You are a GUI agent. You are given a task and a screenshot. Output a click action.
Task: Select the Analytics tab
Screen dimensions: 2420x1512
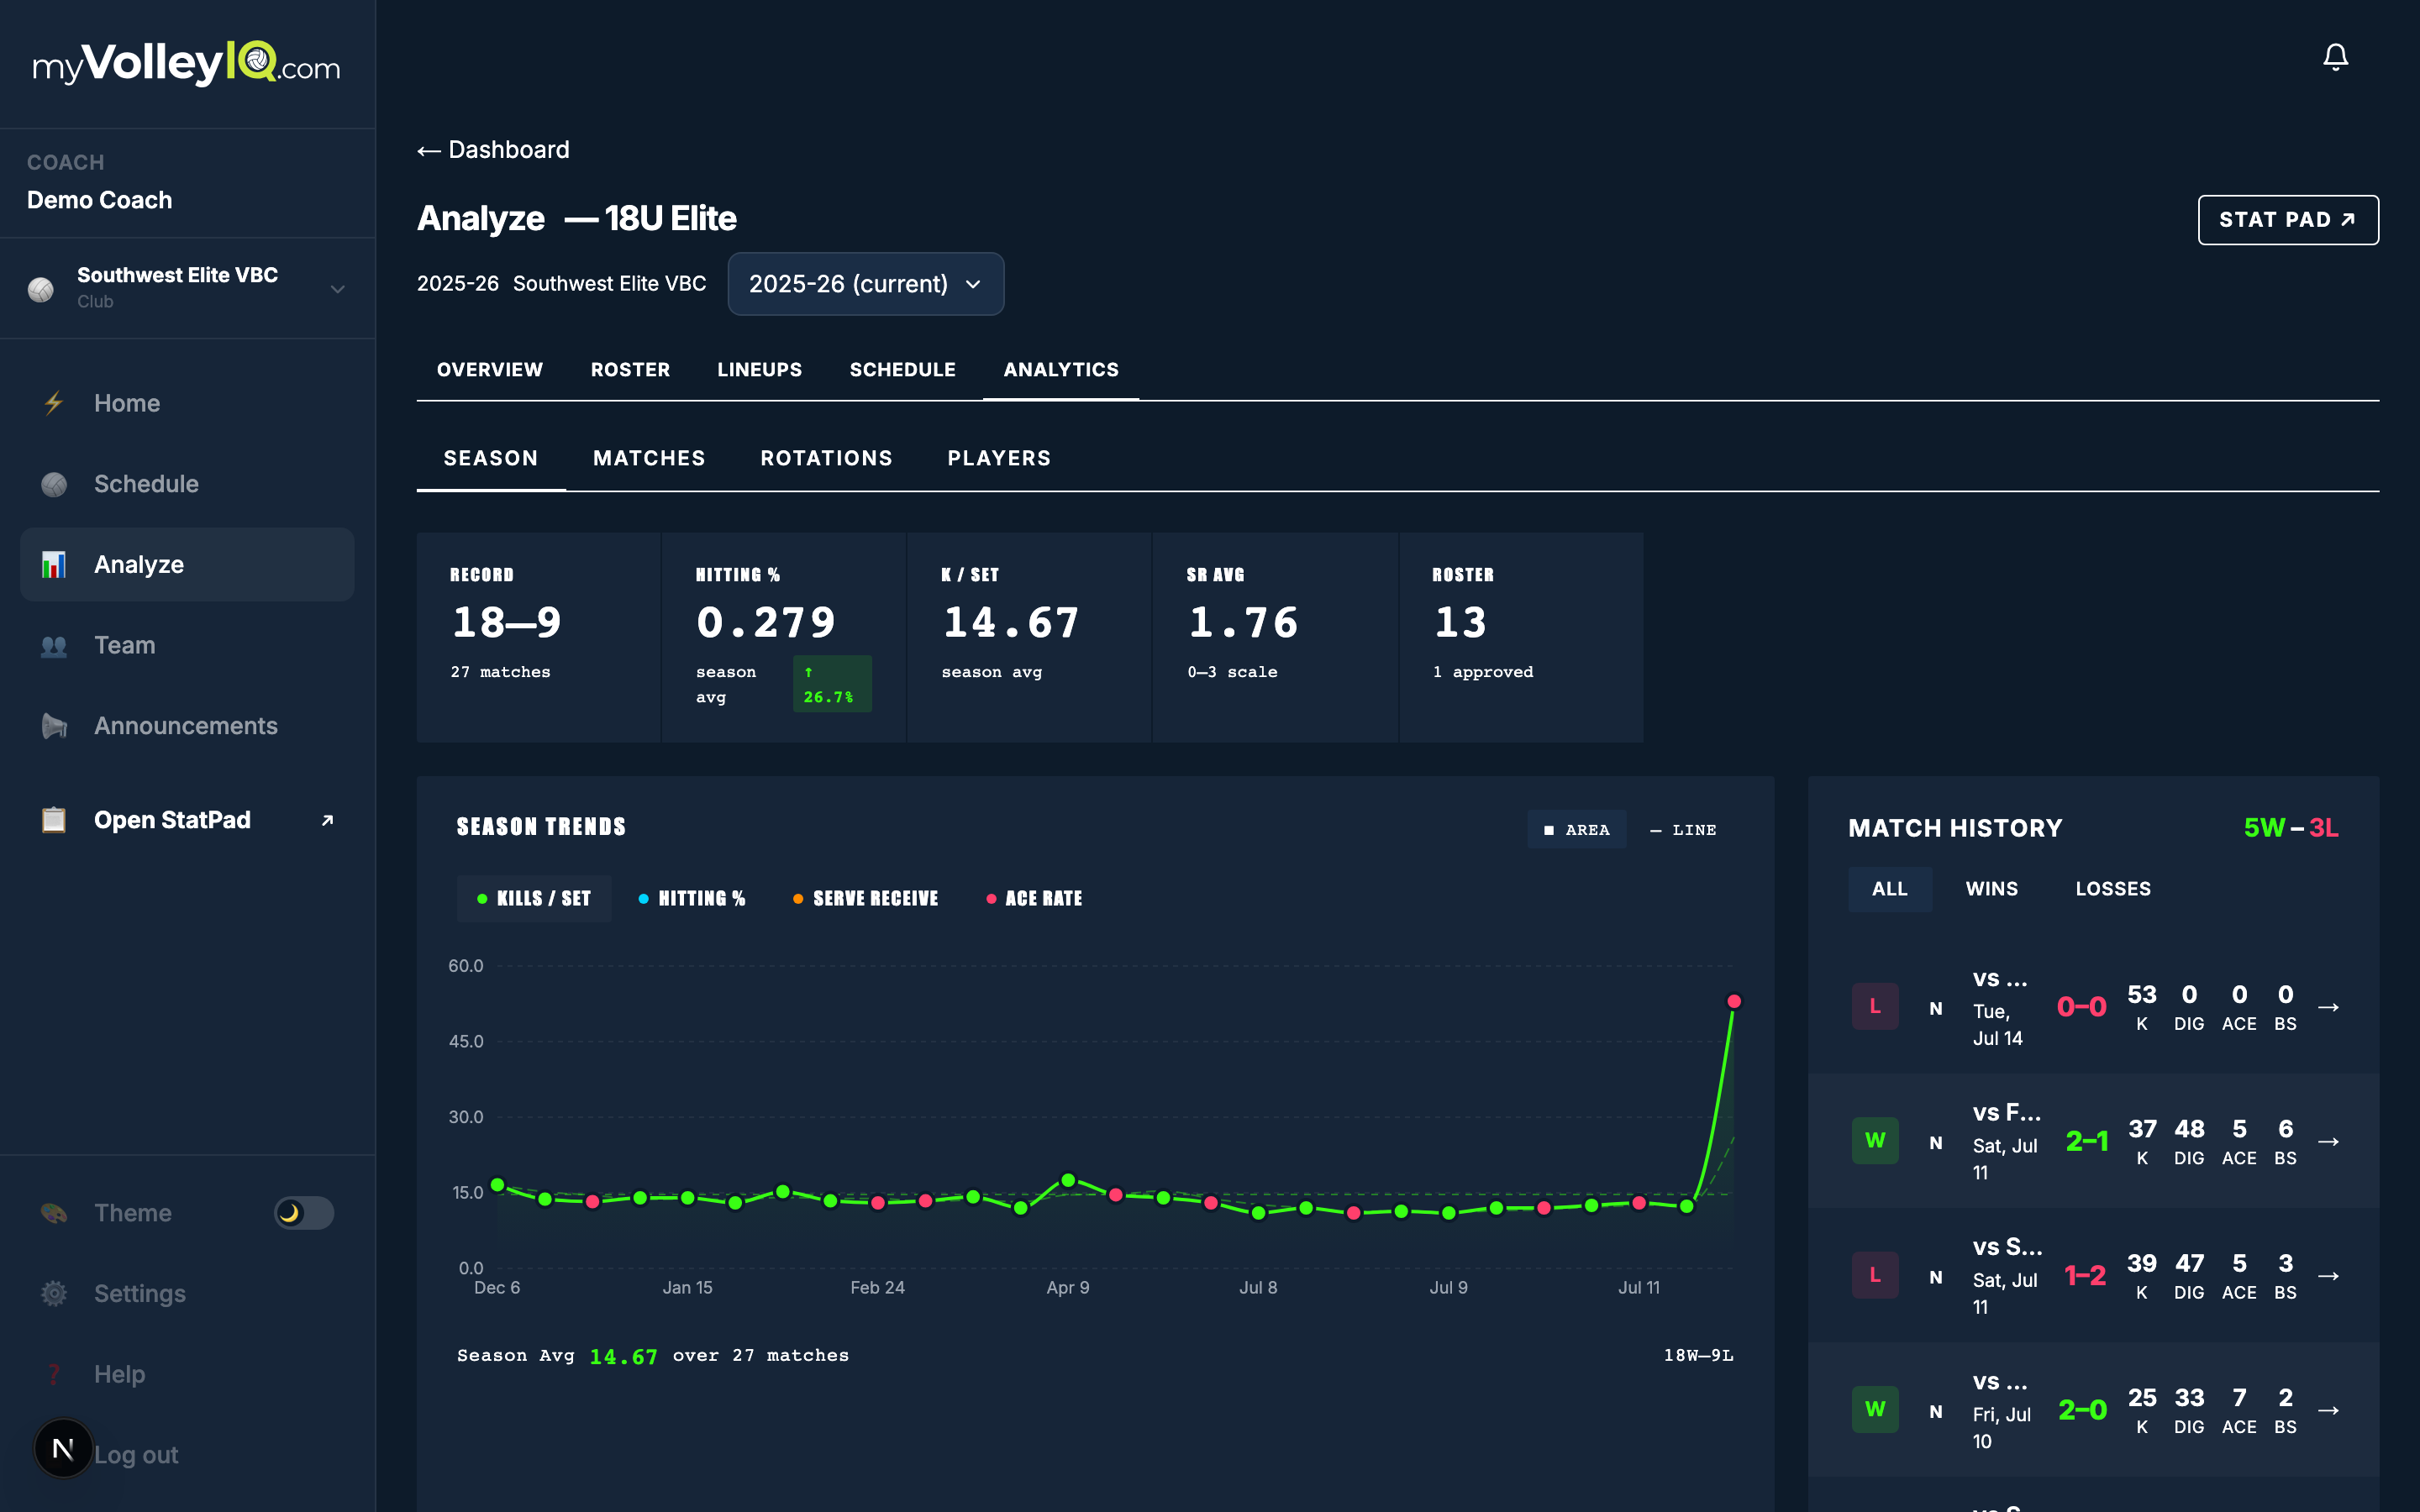[1061, 370]
